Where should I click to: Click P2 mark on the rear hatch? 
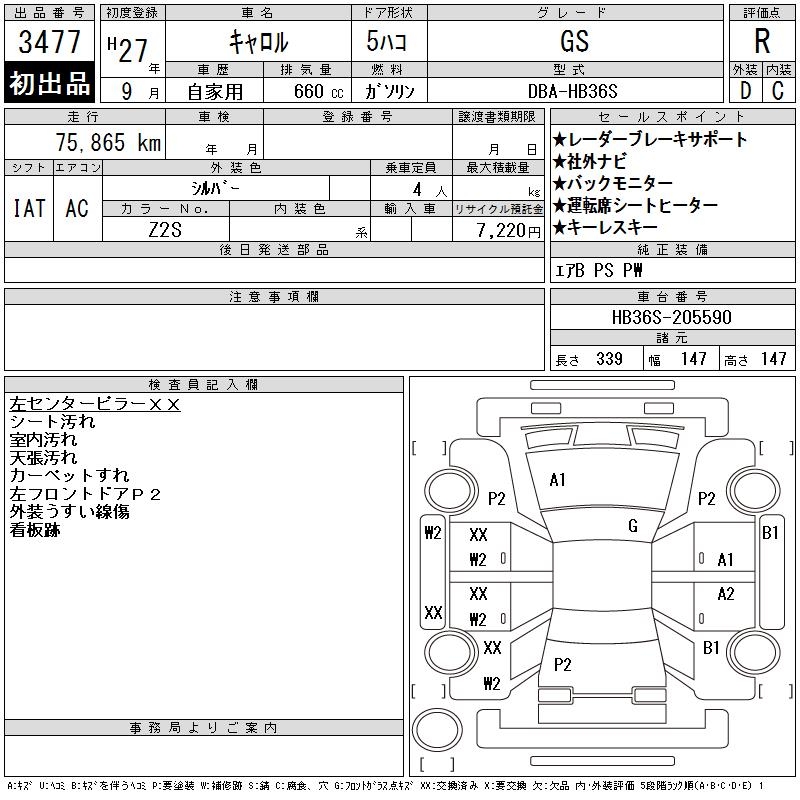563,665
